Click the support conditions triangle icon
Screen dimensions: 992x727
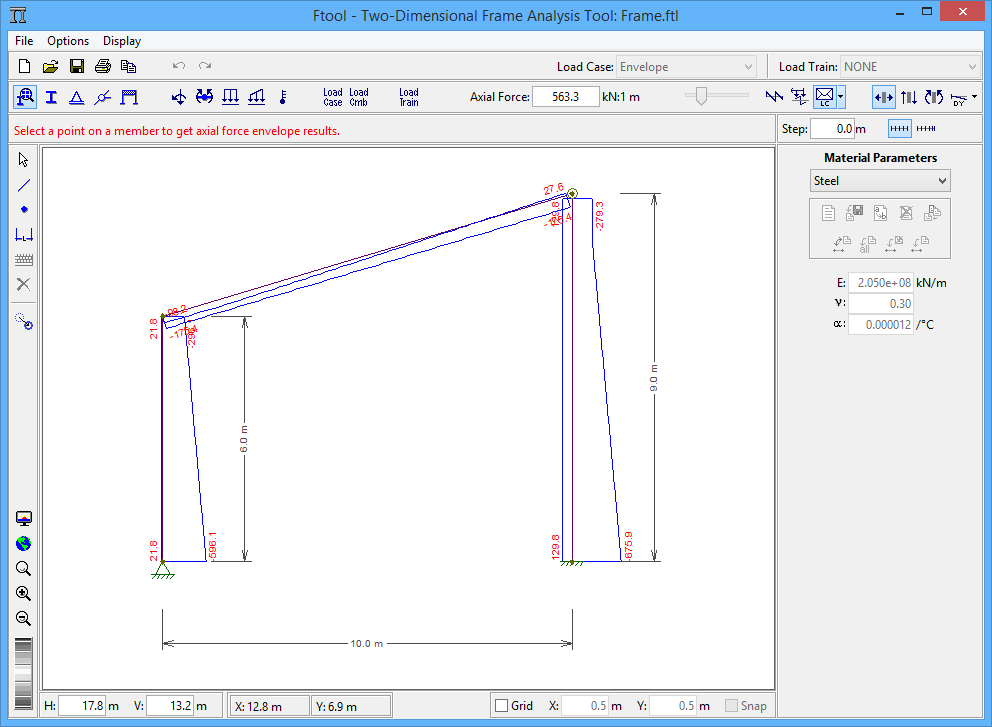[76, 97]
